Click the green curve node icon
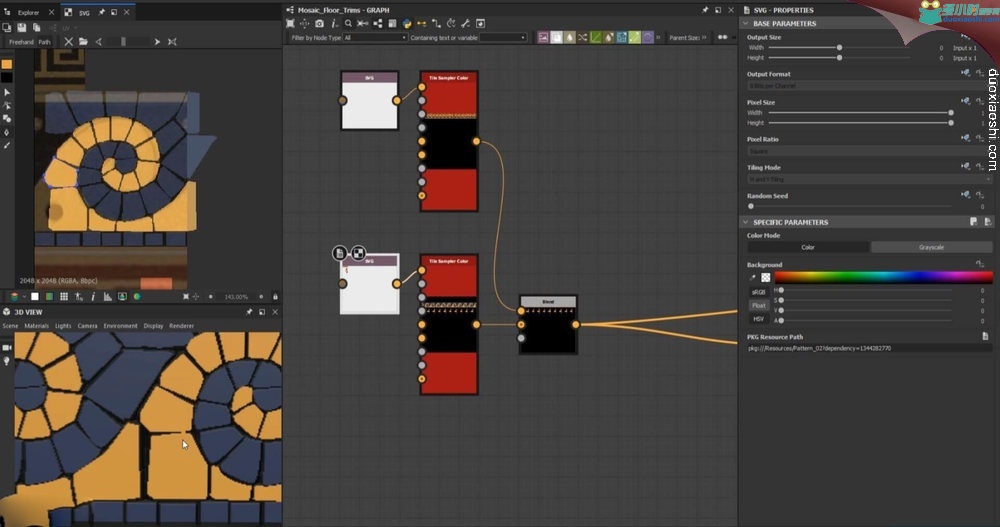Image resolution: width=1000 pixels, height=527 pixels. 596,38
